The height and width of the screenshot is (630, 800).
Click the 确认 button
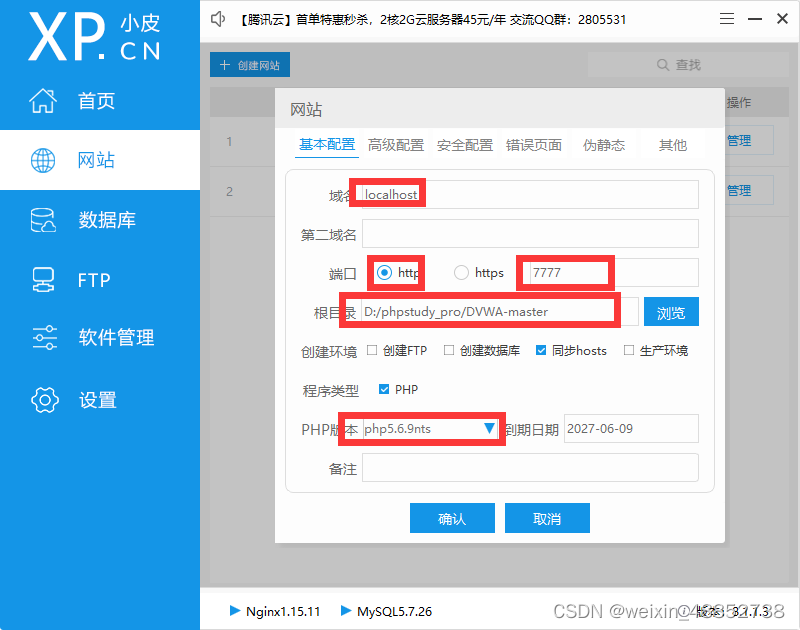pos(452,518)
